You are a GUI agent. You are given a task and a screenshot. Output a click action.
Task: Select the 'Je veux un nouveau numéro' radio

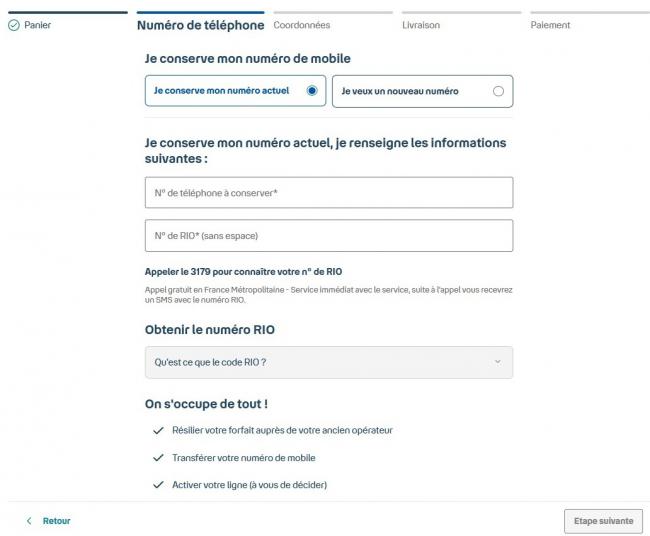(x=498, y=91)
